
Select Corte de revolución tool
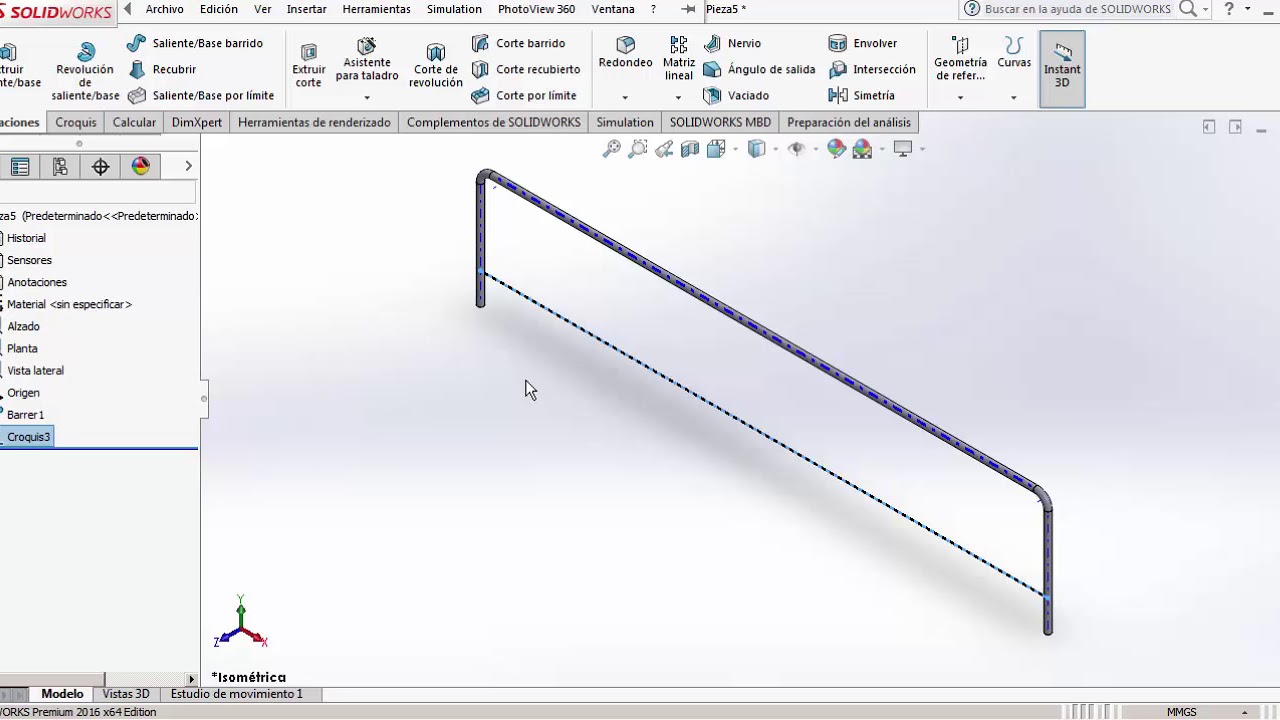[x=435, y=66]
